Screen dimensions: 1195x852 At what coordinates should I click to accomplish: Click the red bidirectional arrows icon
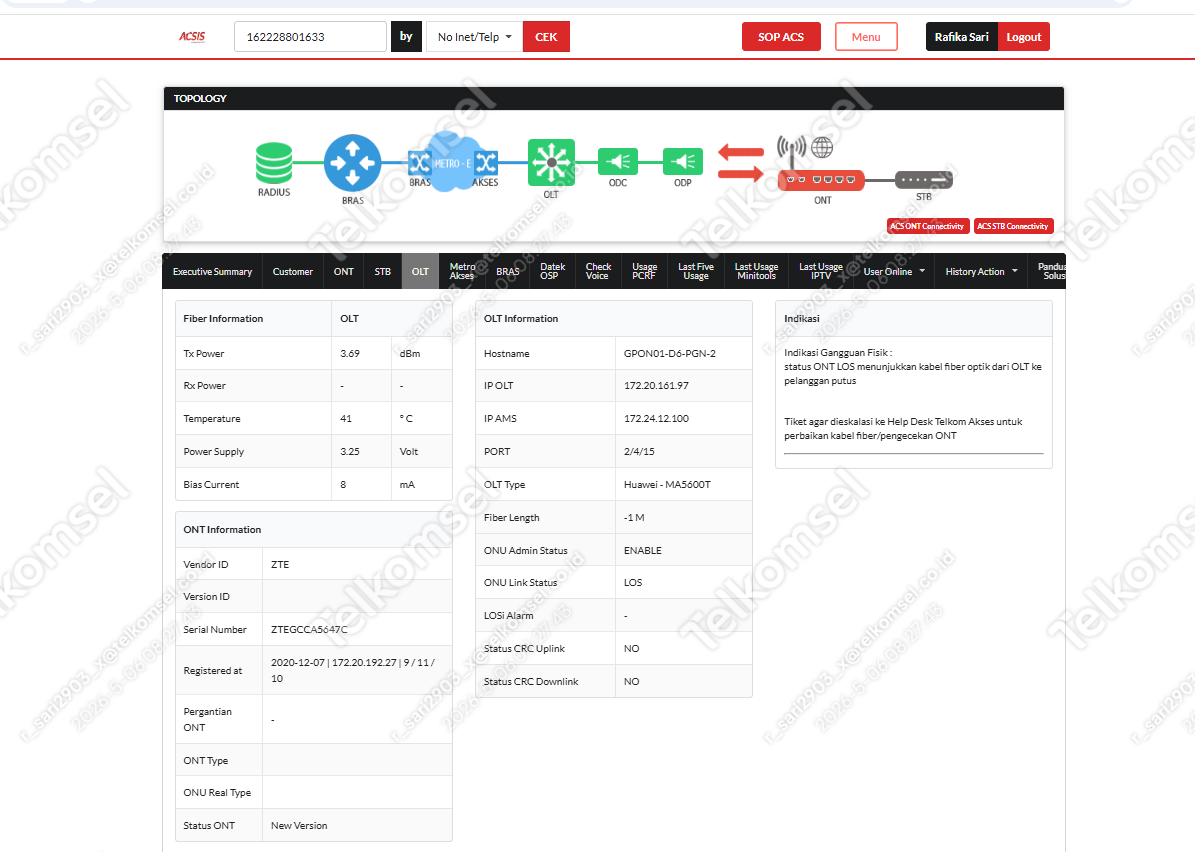point(741,163)
